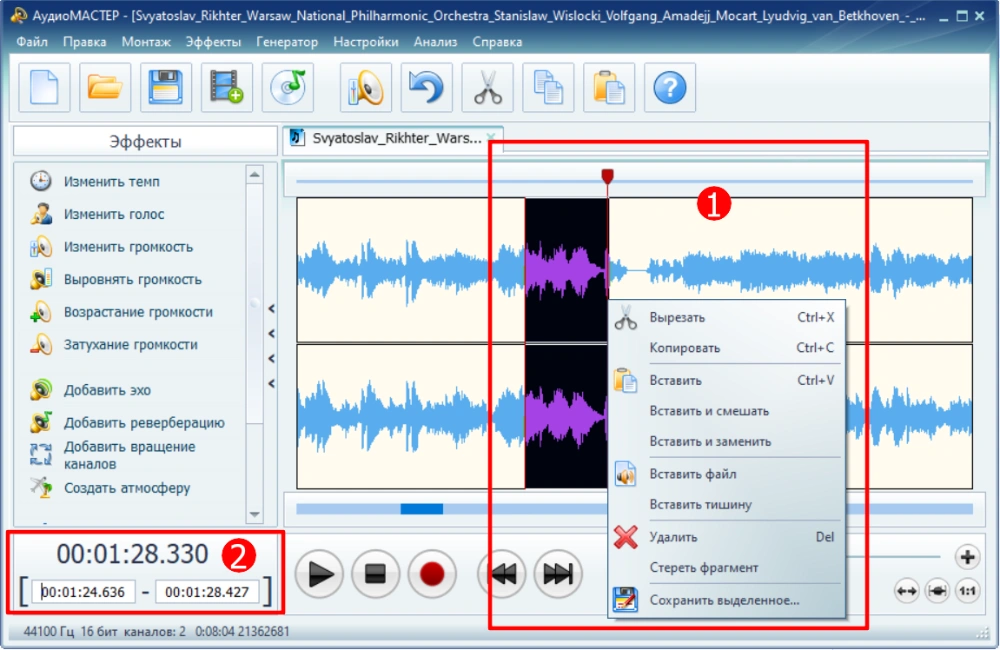
Task: Click the selection end time field
Action: point(207,592)
